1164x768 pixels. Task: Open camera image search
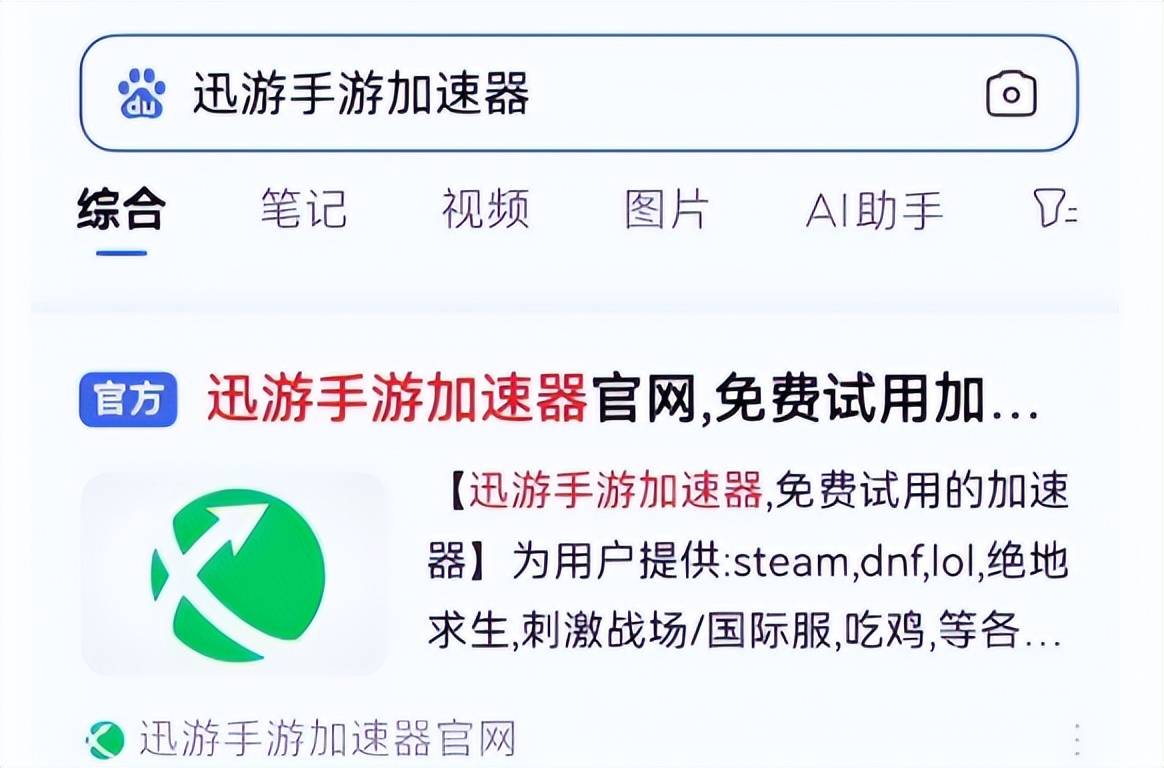pos(1011,93)
